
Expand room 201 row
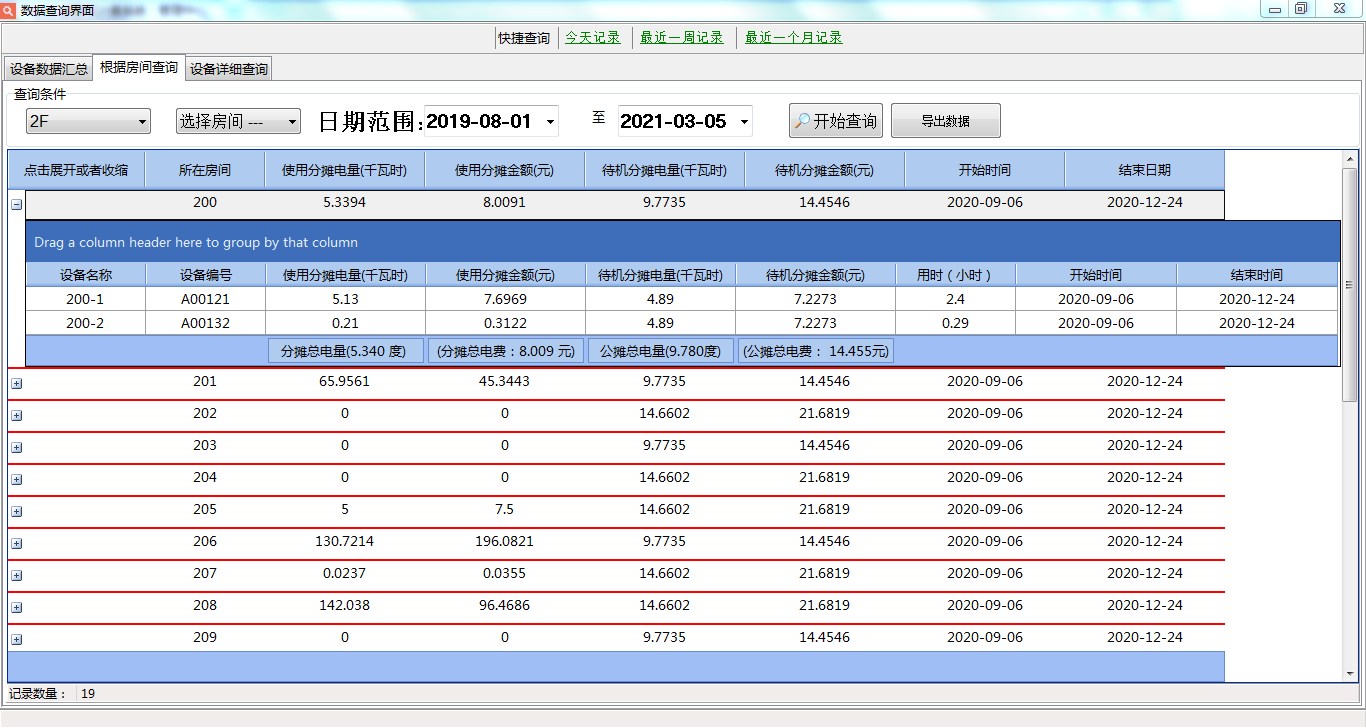[x=16, y=383]
